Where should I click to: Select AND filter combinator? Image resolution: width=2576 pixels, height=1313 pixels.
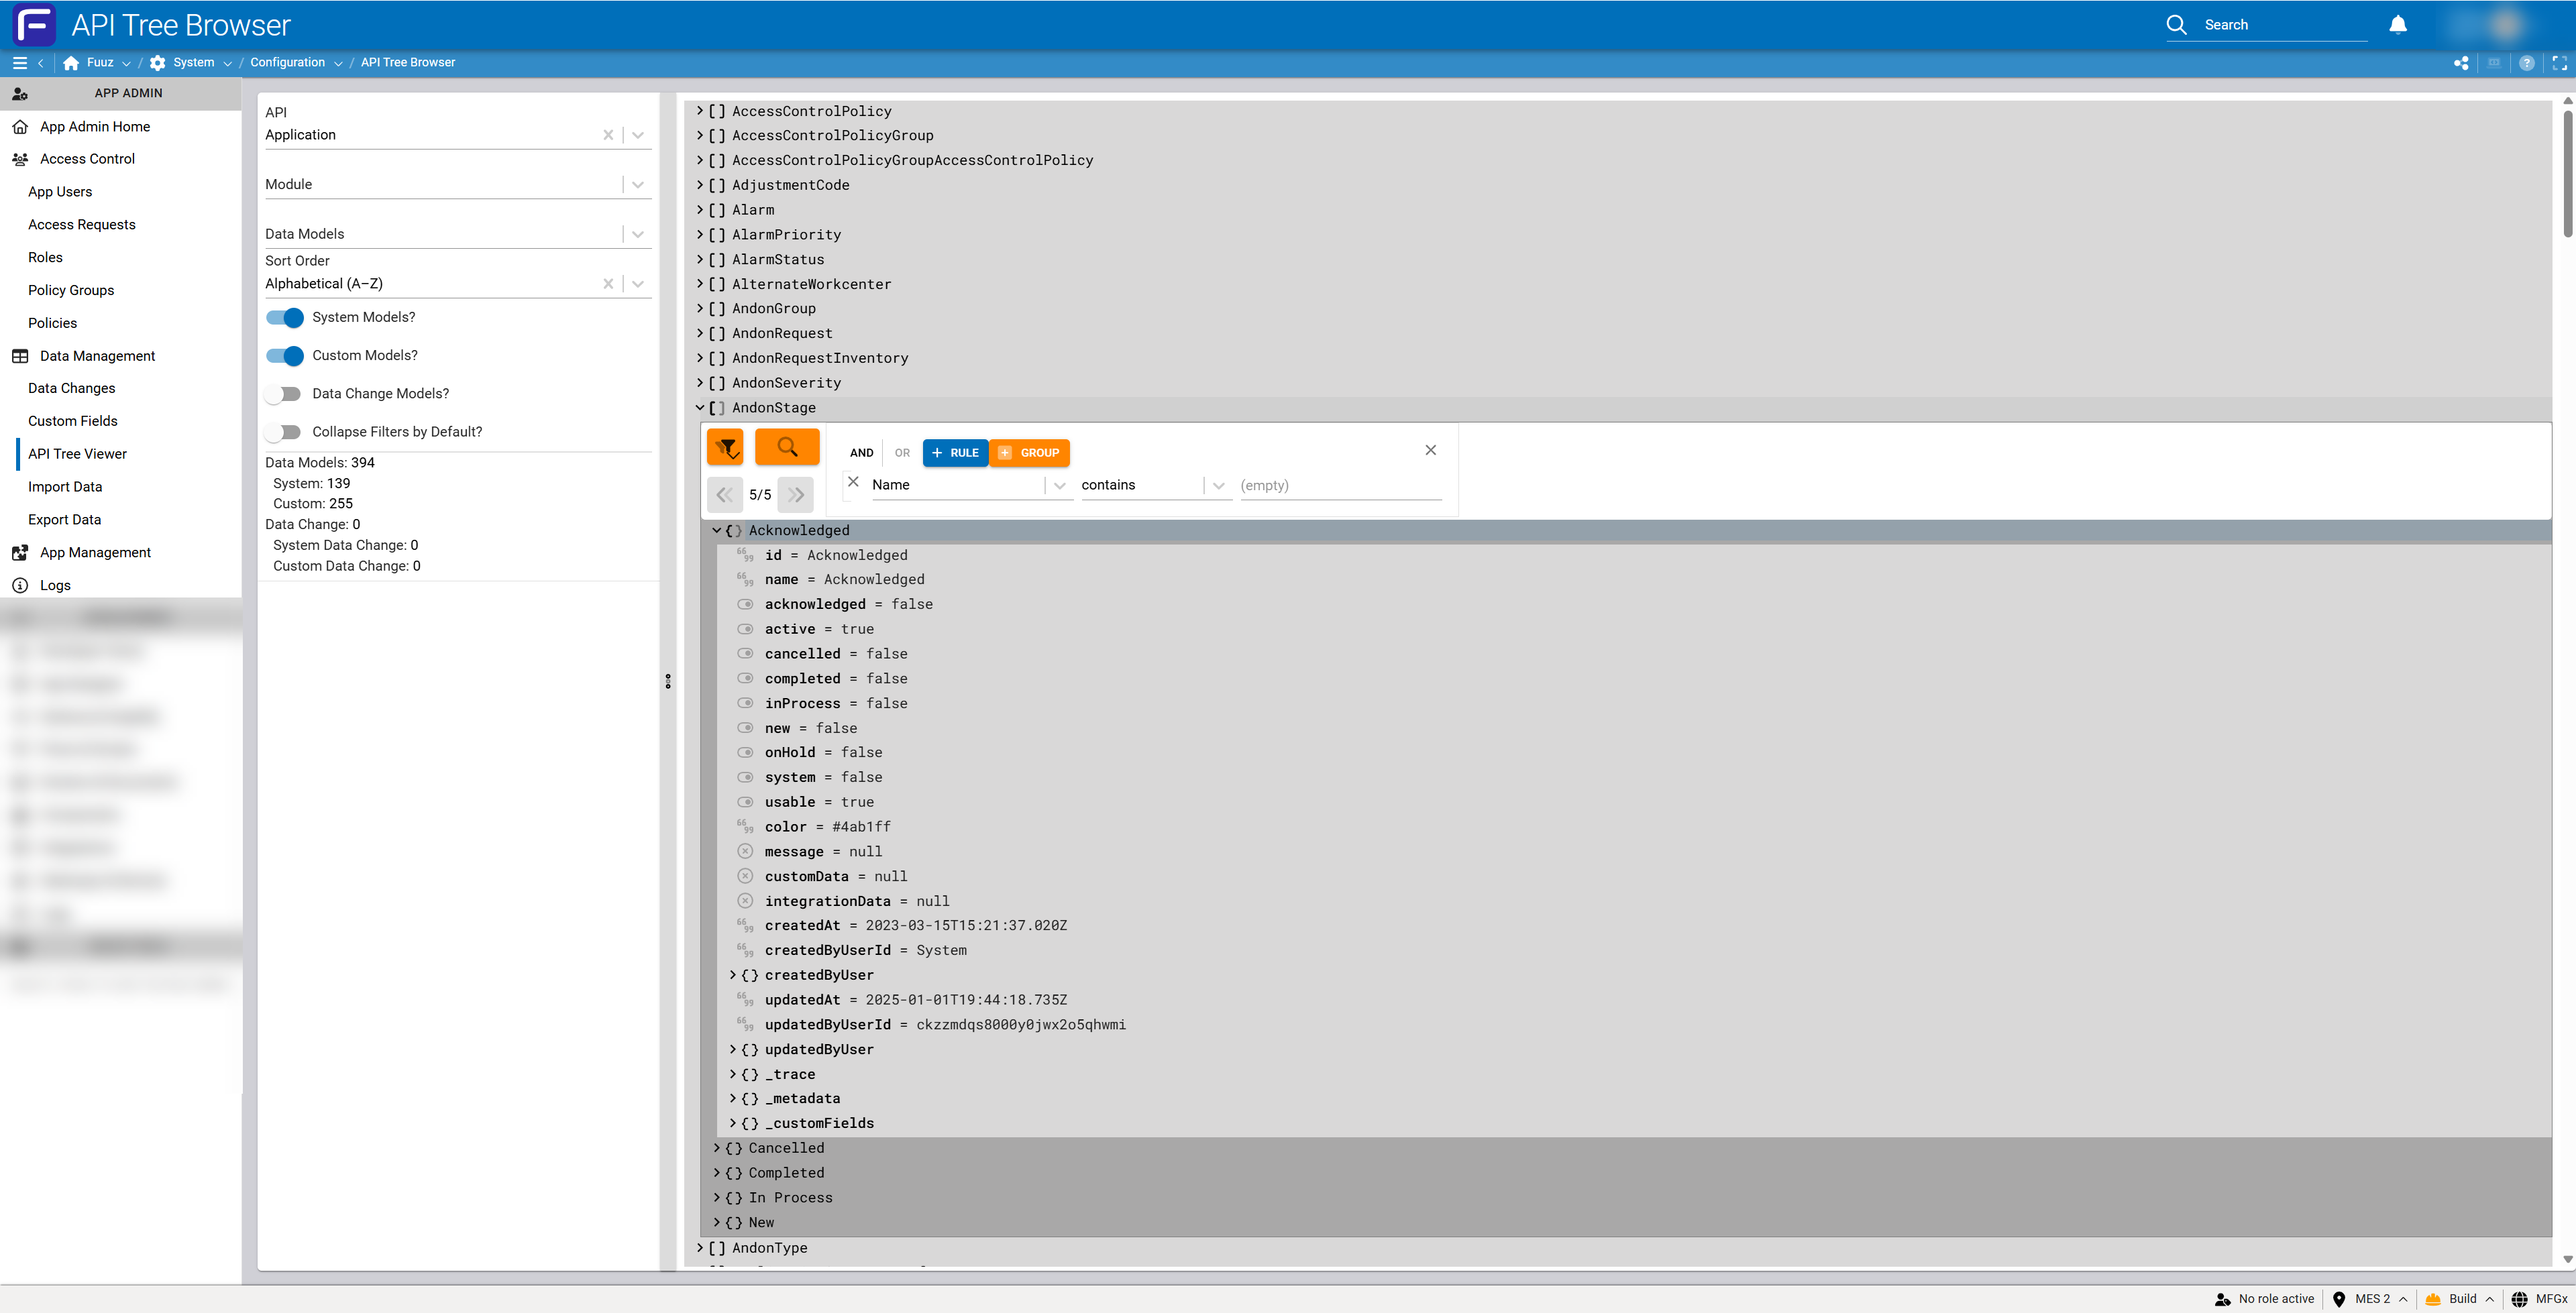click(861, 453)
